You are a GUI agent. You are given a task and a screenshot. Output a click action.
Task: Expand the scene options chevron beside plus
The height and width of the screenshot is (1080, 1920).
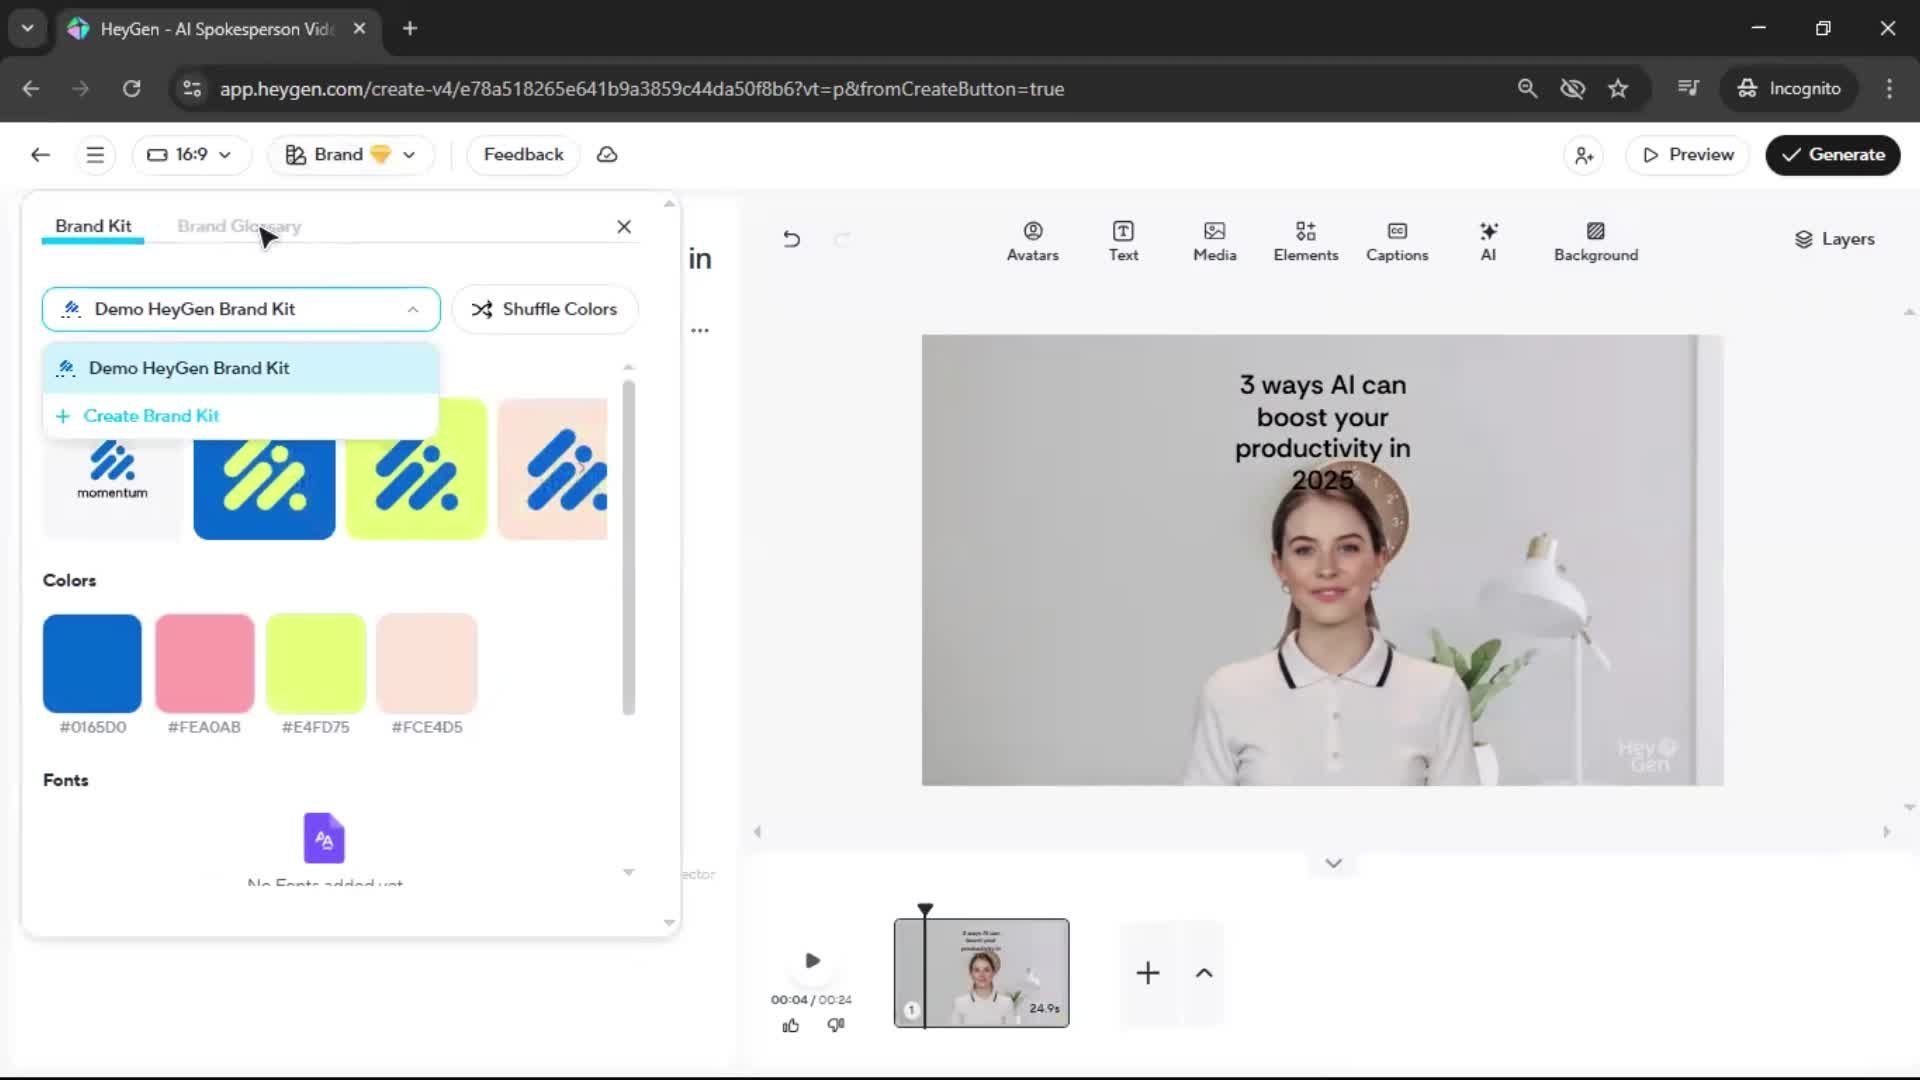[x=1204, y=973]
